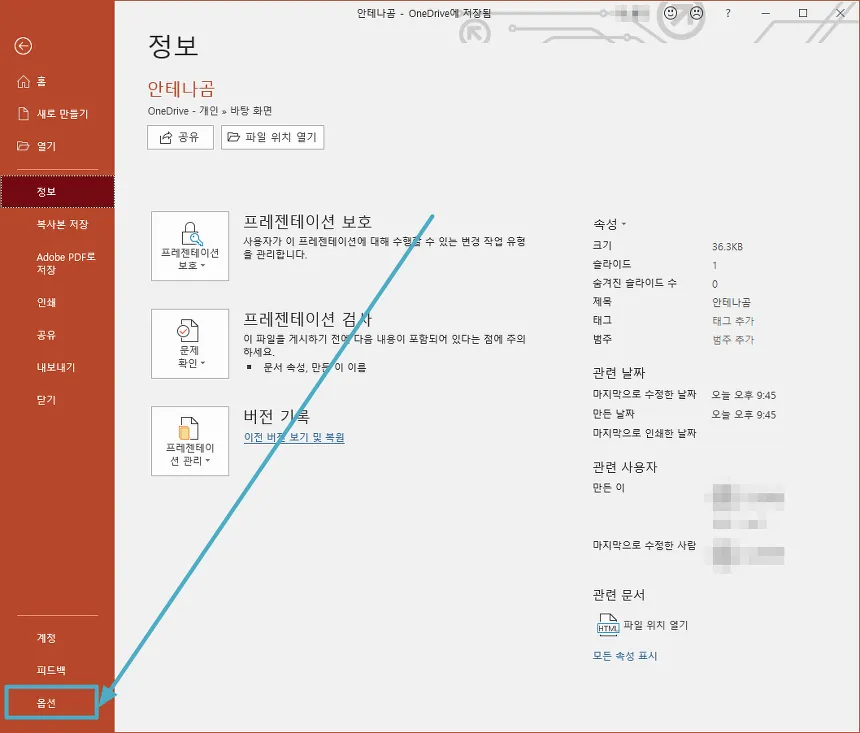
Task: Click the 파일 위치 열기 button
Action: [272, 137]
